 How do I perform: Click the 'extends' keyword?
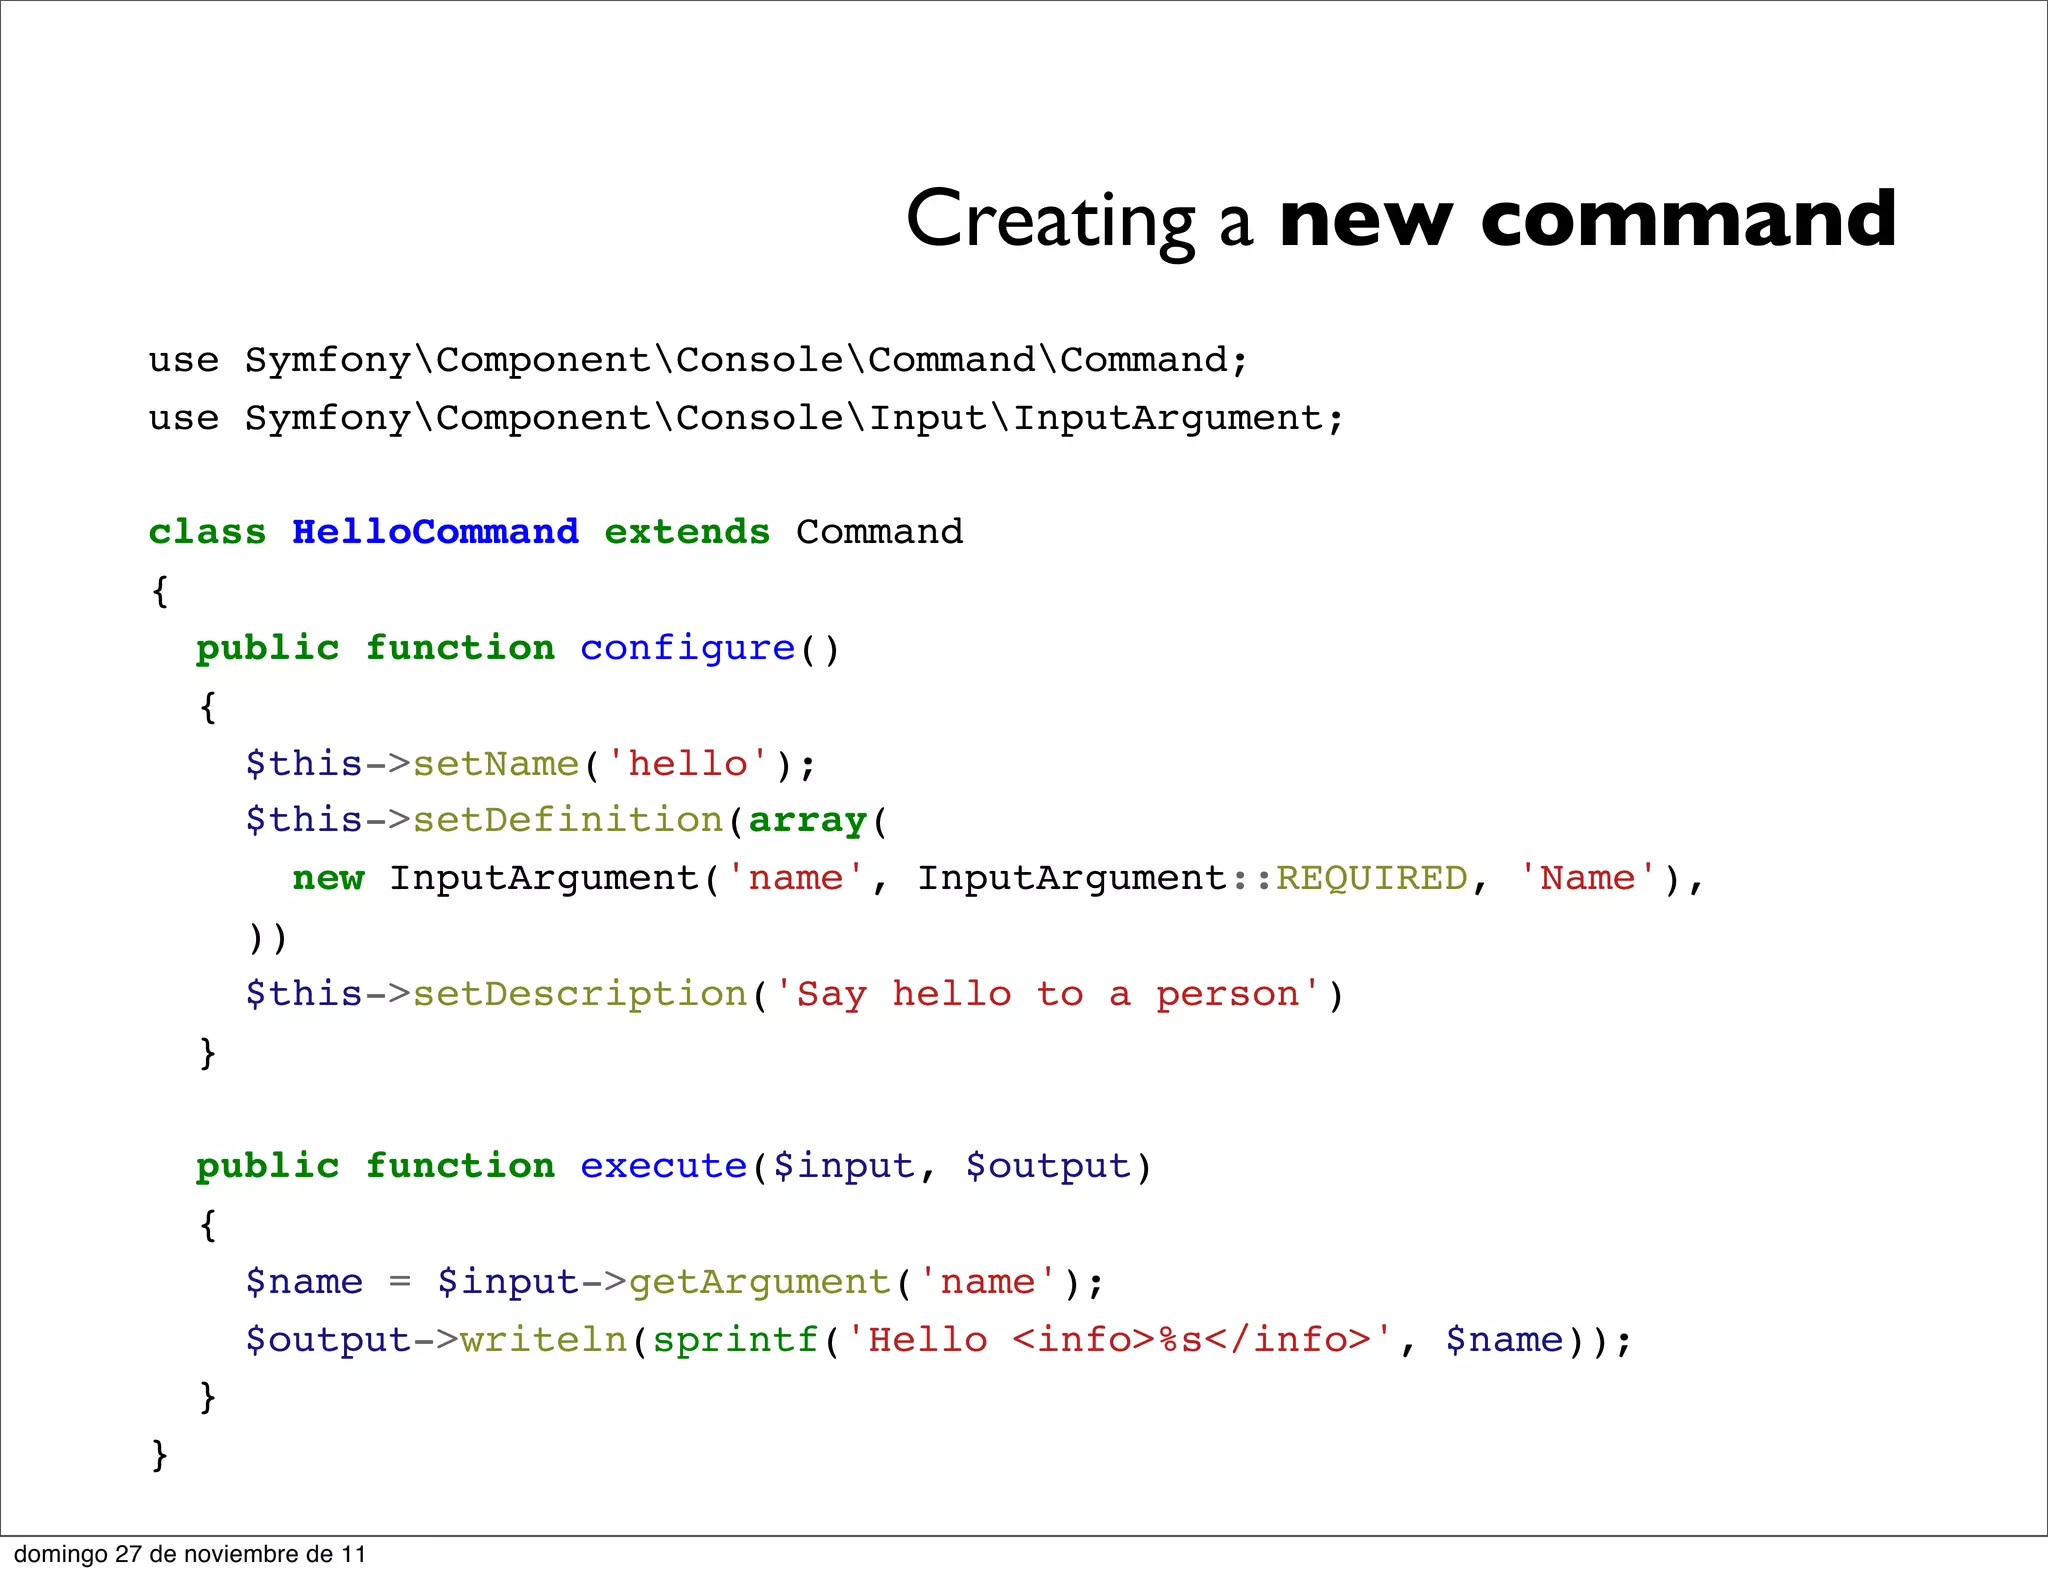click(687, 531)
